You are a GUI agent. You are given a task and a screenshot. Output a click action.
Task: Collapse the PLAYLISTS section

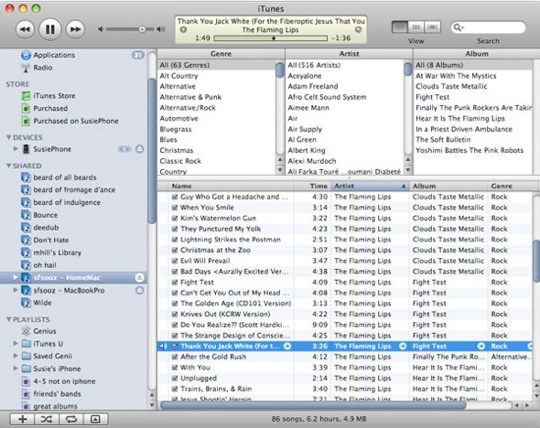9,320
